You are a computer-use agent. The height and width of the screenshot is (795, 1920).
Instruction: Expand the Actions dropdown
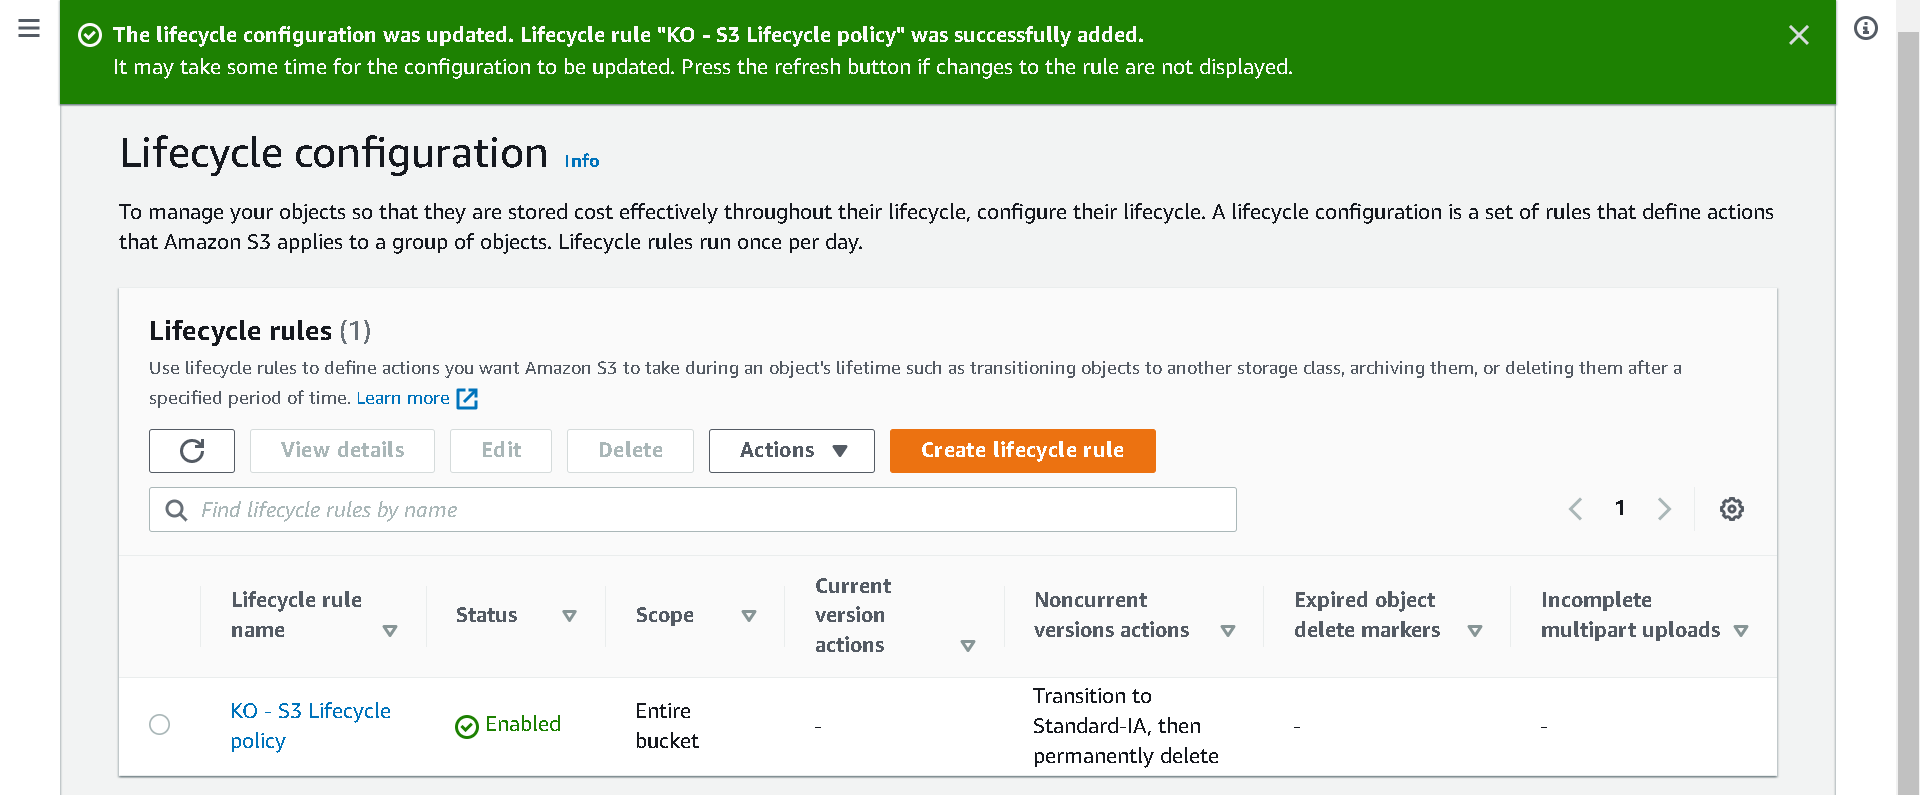click(792, 451)
